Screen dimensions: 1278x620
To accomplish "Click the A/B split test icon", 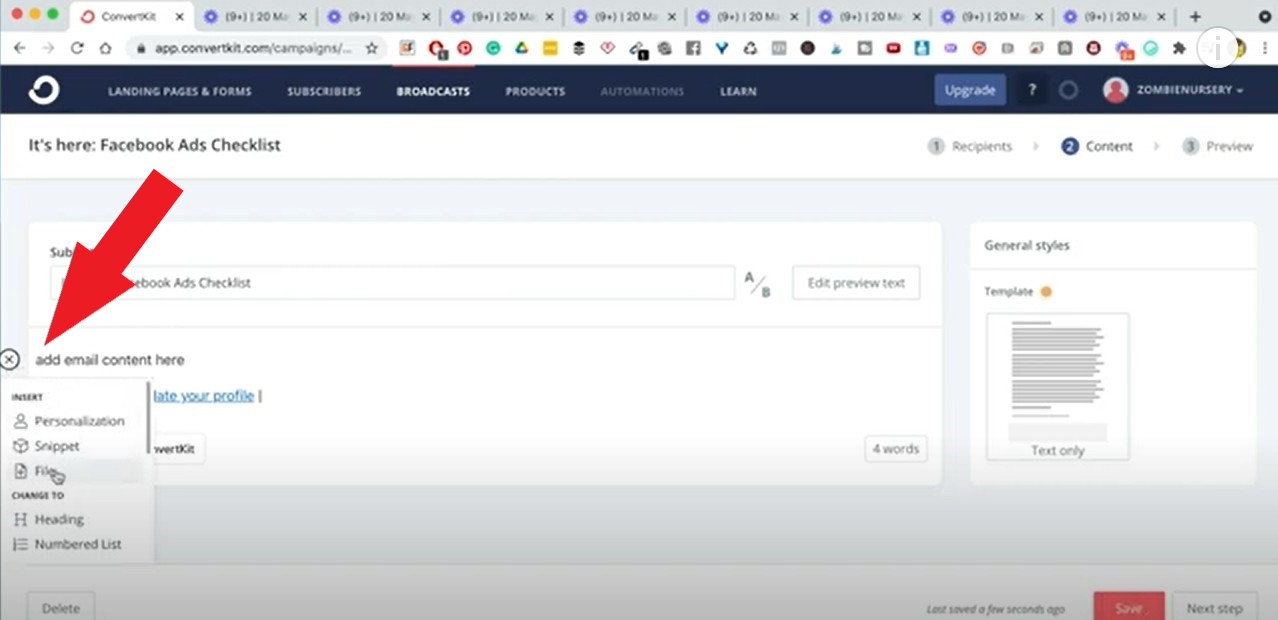I will (757, 283).
